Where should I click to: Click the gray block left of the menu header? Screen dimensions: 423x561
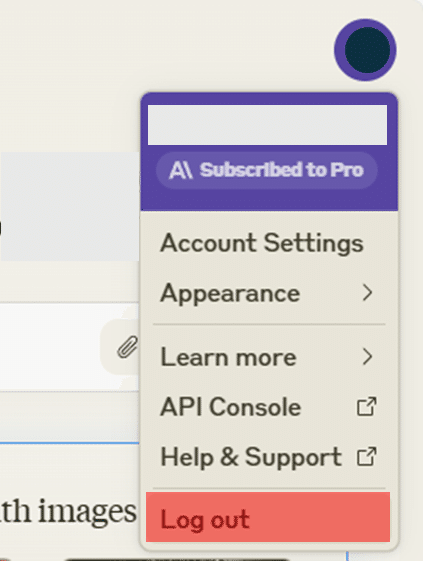click(x=69, y=206)
